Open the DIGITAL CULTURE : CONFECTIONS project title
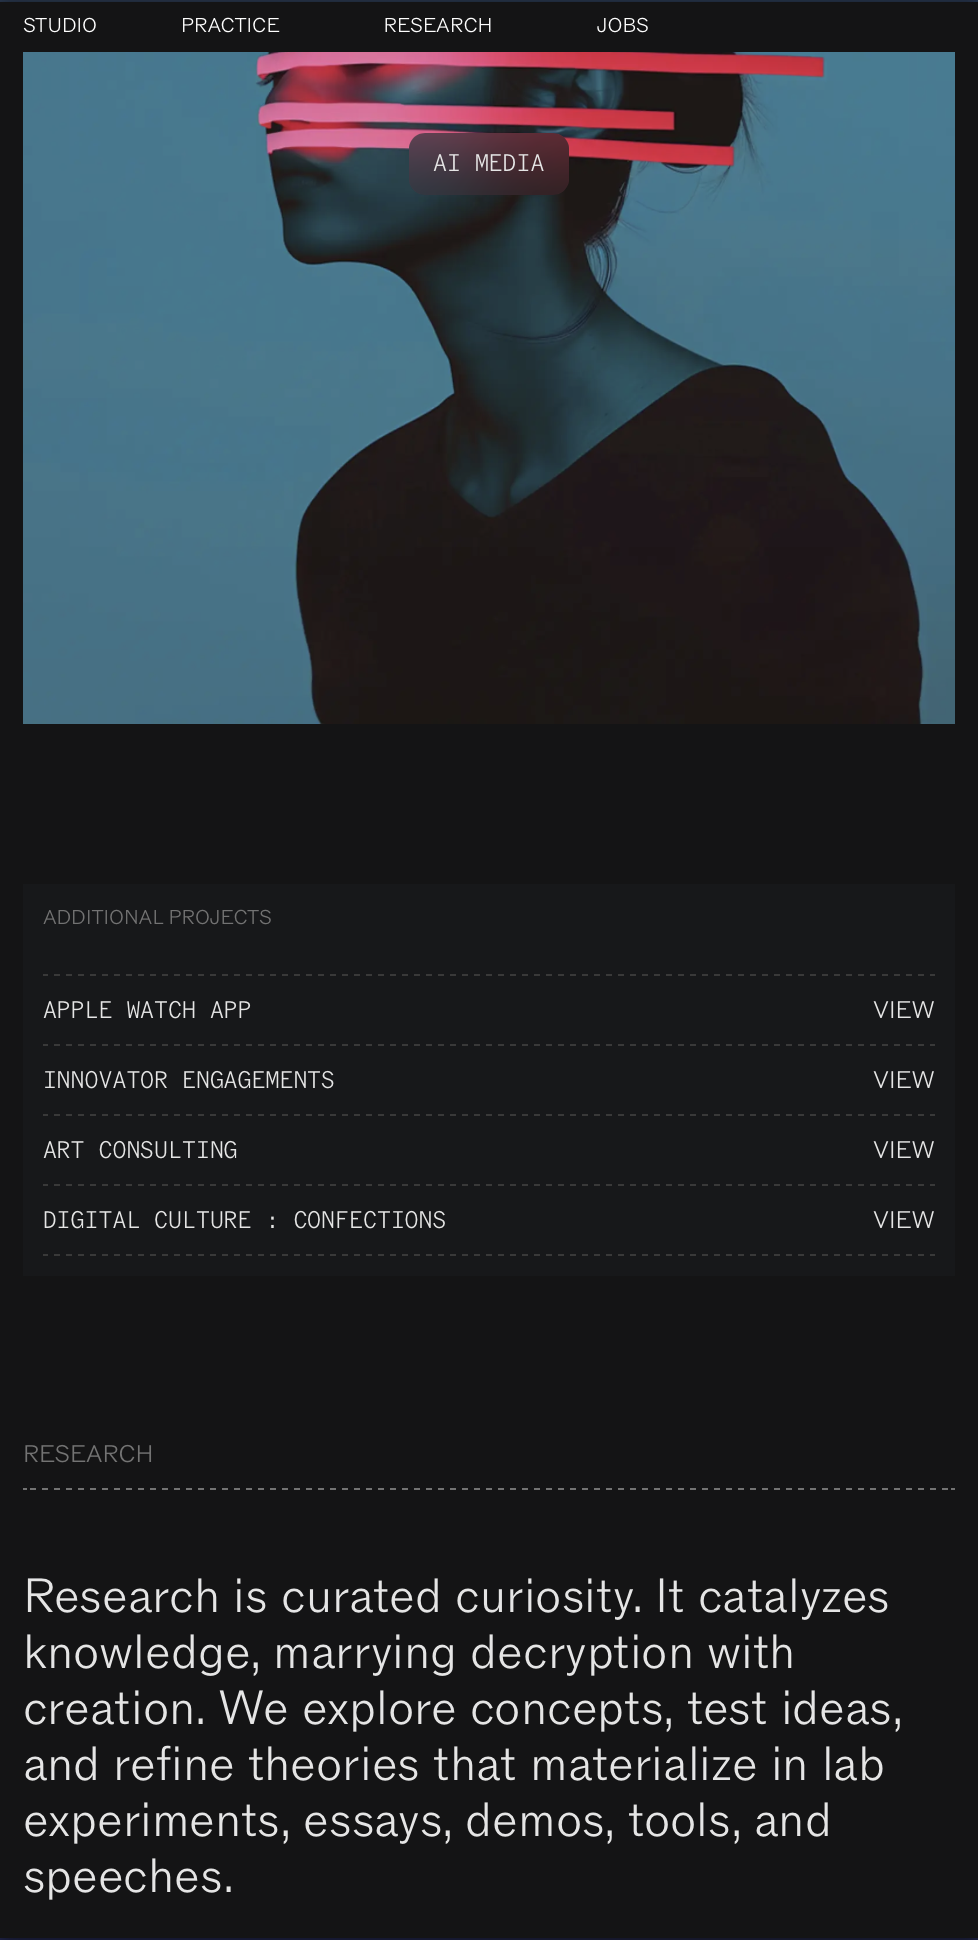 (x=244, y=1220)
